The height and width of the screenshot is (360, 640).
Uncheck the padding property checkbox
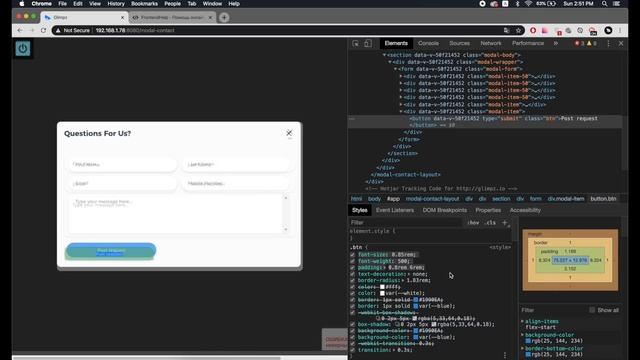[x=352, y=267]
